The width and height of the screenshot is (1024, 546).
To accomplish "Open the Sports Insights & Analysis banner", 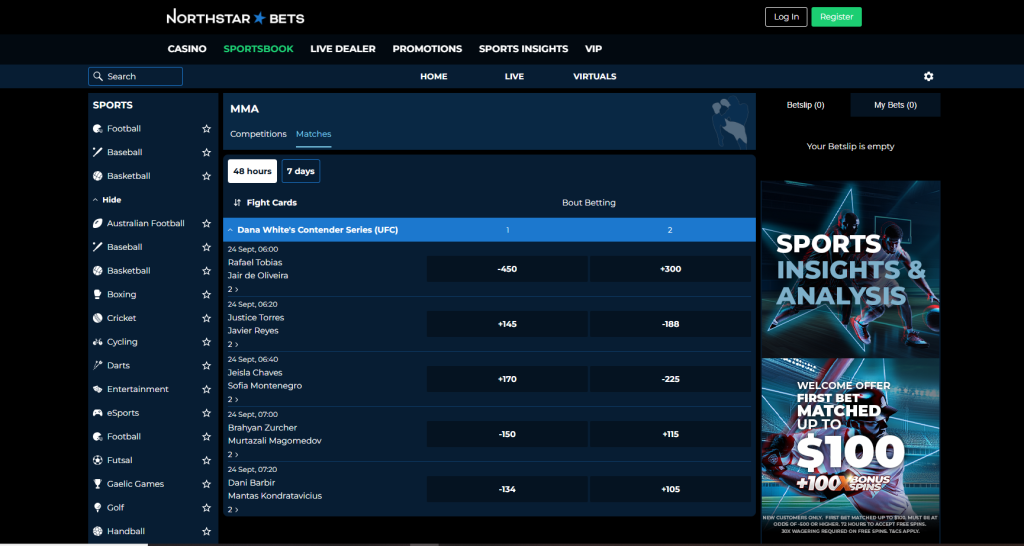I will (850, 269).
